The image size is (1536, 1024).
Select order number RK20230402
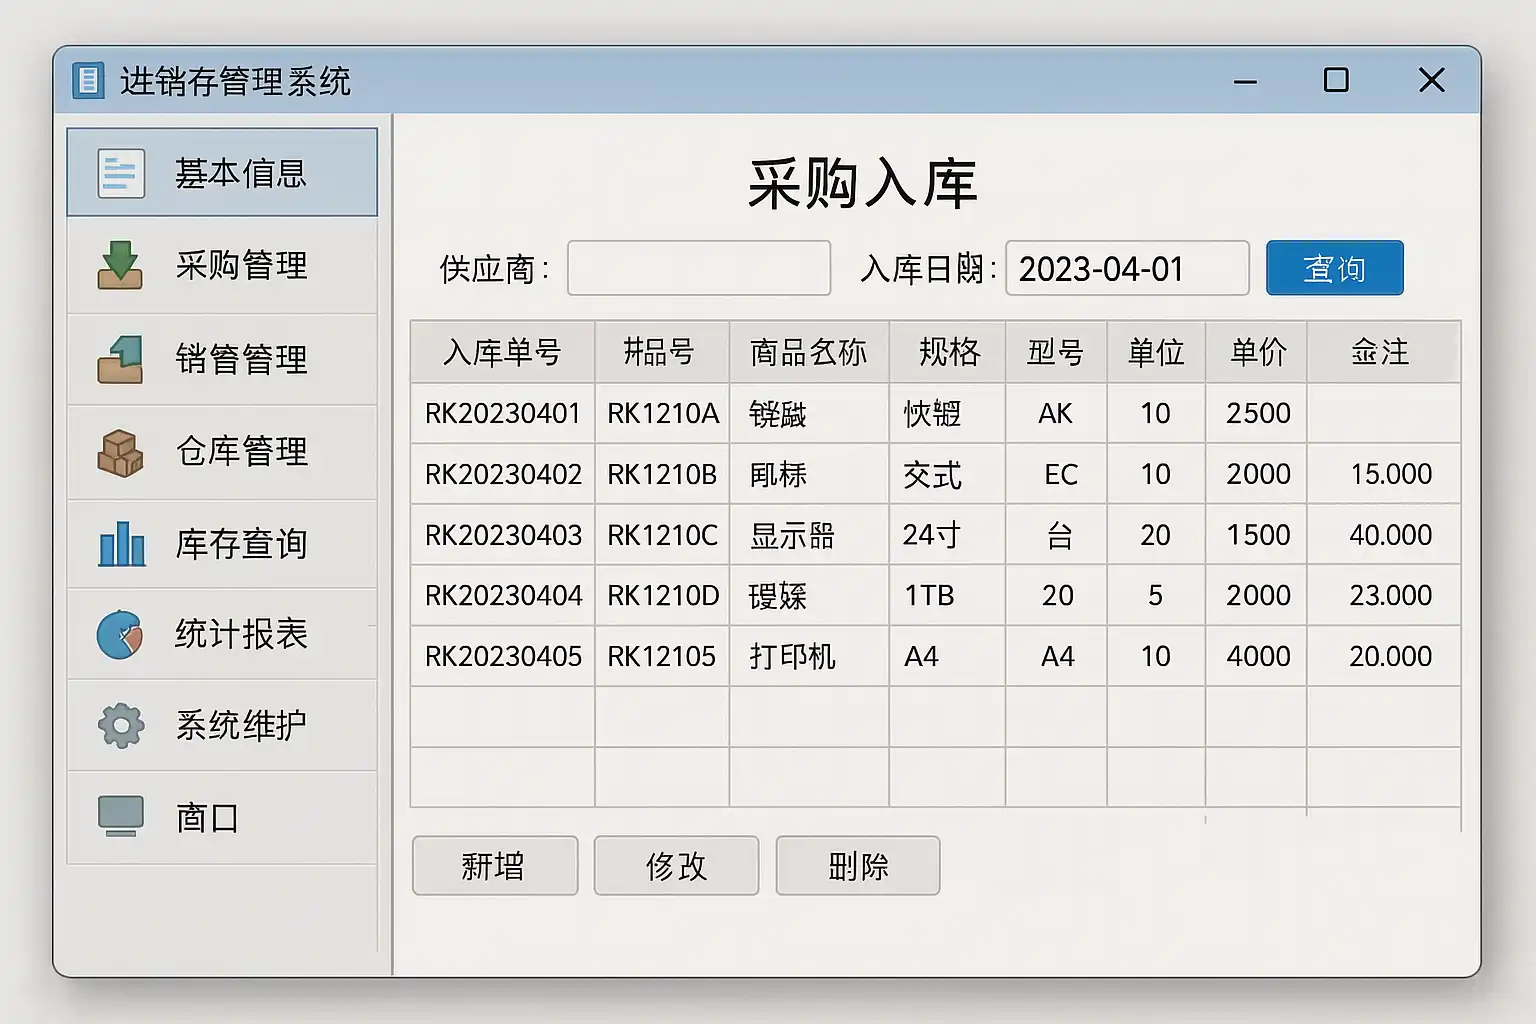(x=503, y=474)
